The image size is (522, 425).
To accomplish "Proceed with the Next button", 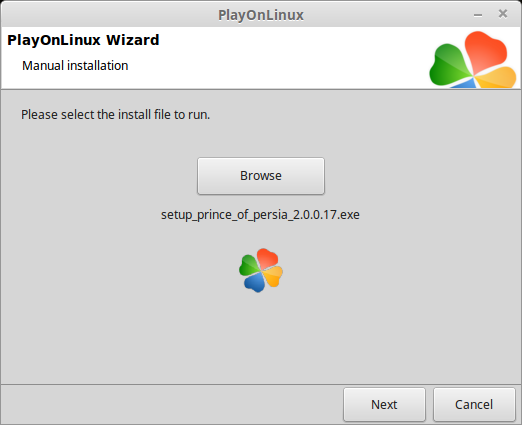I will click(384, 404).
